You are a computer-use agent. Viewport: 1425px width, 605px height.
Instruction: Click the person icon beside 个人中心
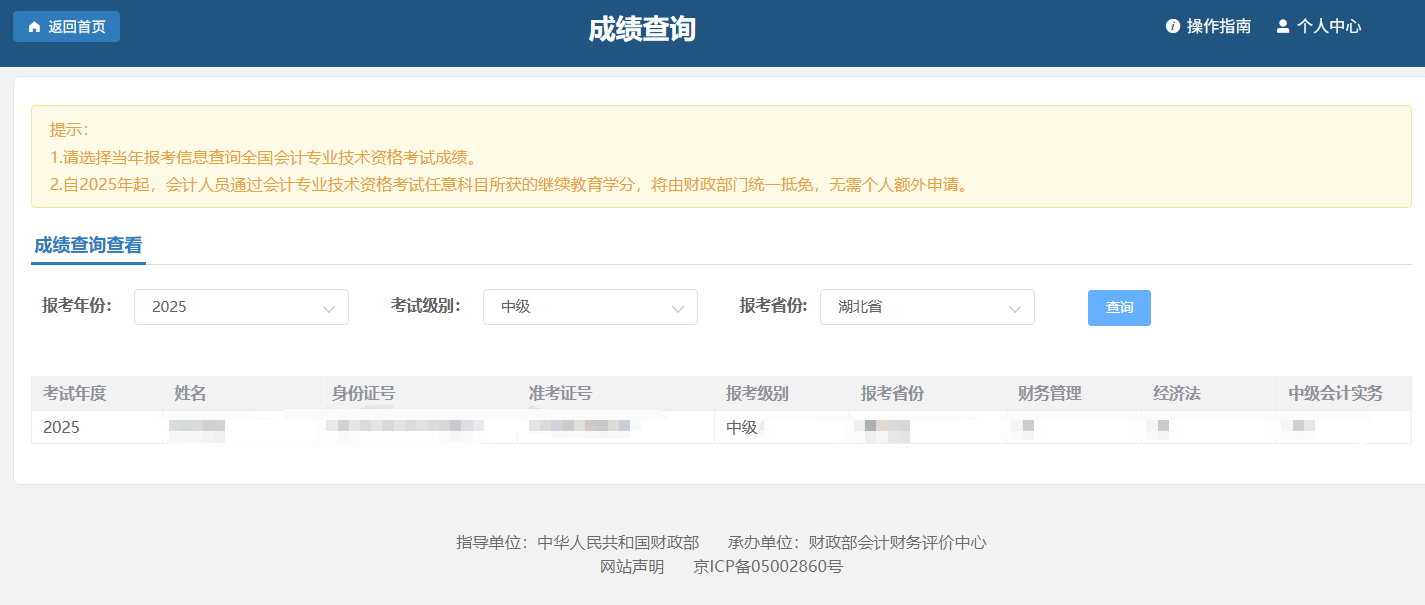1283,27
